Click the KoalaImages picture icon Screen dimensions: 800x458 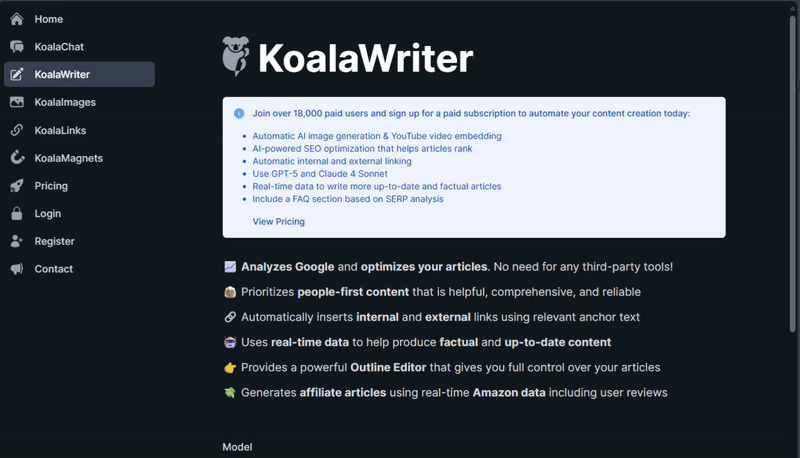(x=16, y=102)
